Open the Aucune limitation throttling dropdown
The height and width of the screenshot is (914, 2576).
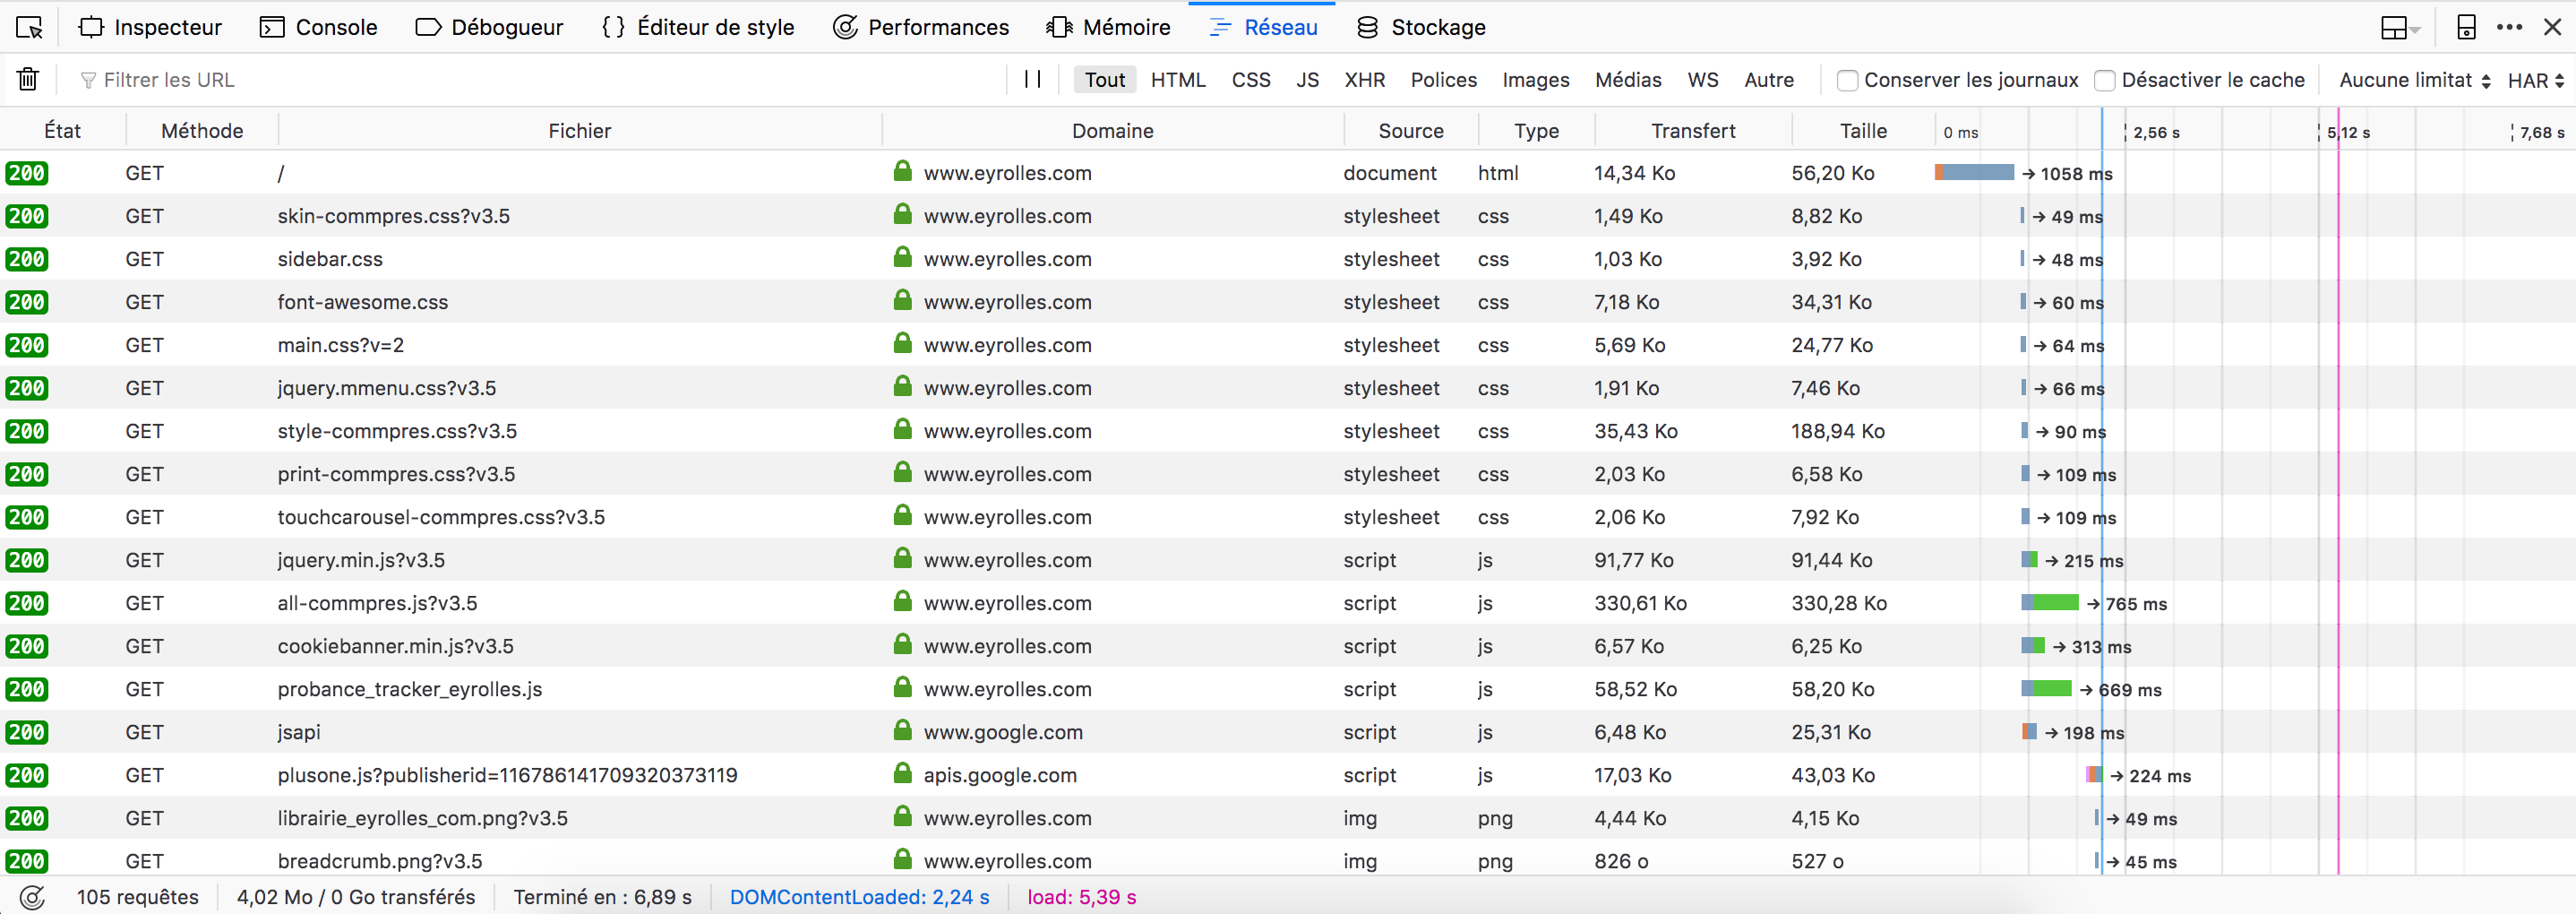[x=2413, y=80]
